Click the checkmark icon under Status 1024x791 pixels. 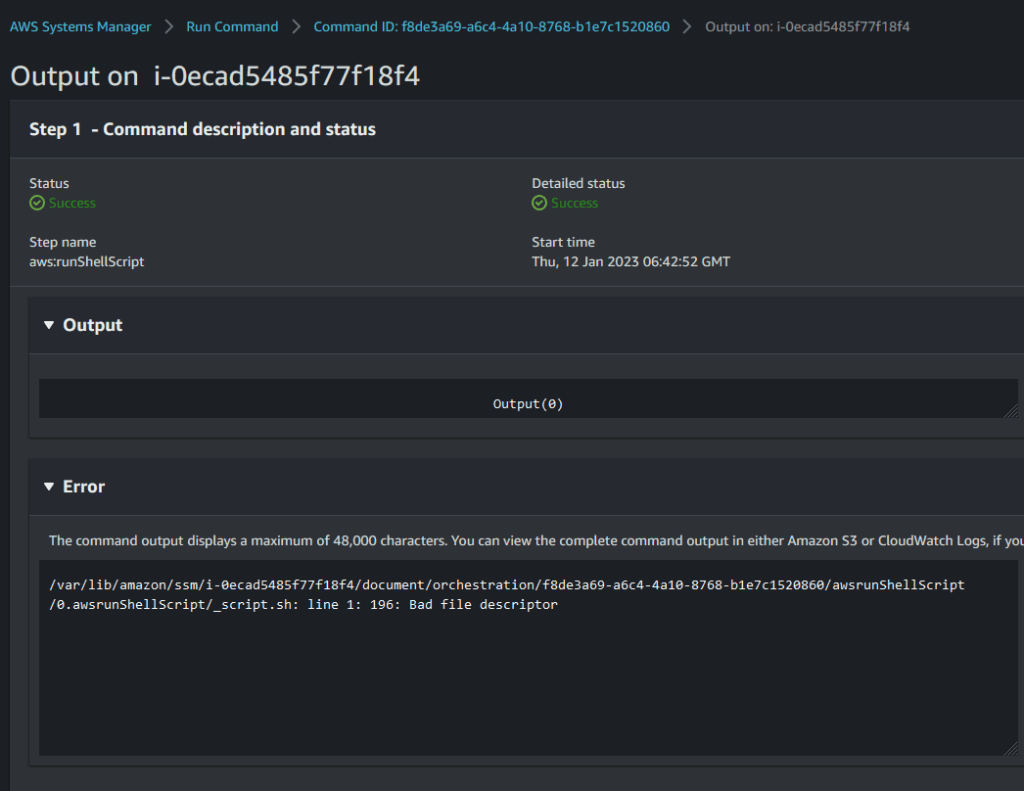[x=37, y=203]
